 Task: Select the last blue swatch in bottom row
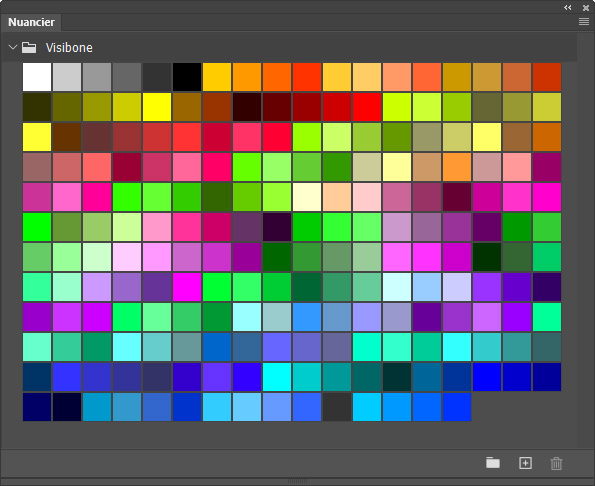click(457, 407)
